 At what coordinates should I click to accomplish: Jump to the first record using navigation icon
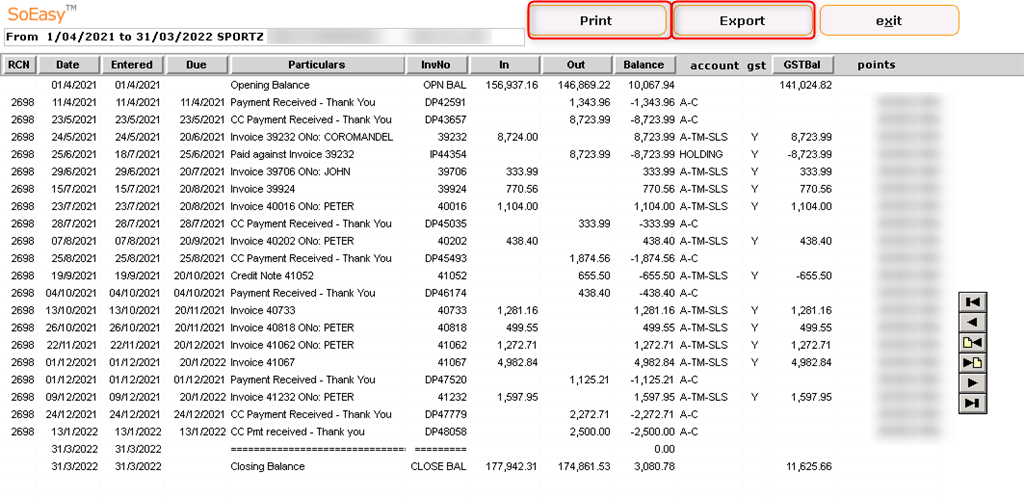(972, 302)
